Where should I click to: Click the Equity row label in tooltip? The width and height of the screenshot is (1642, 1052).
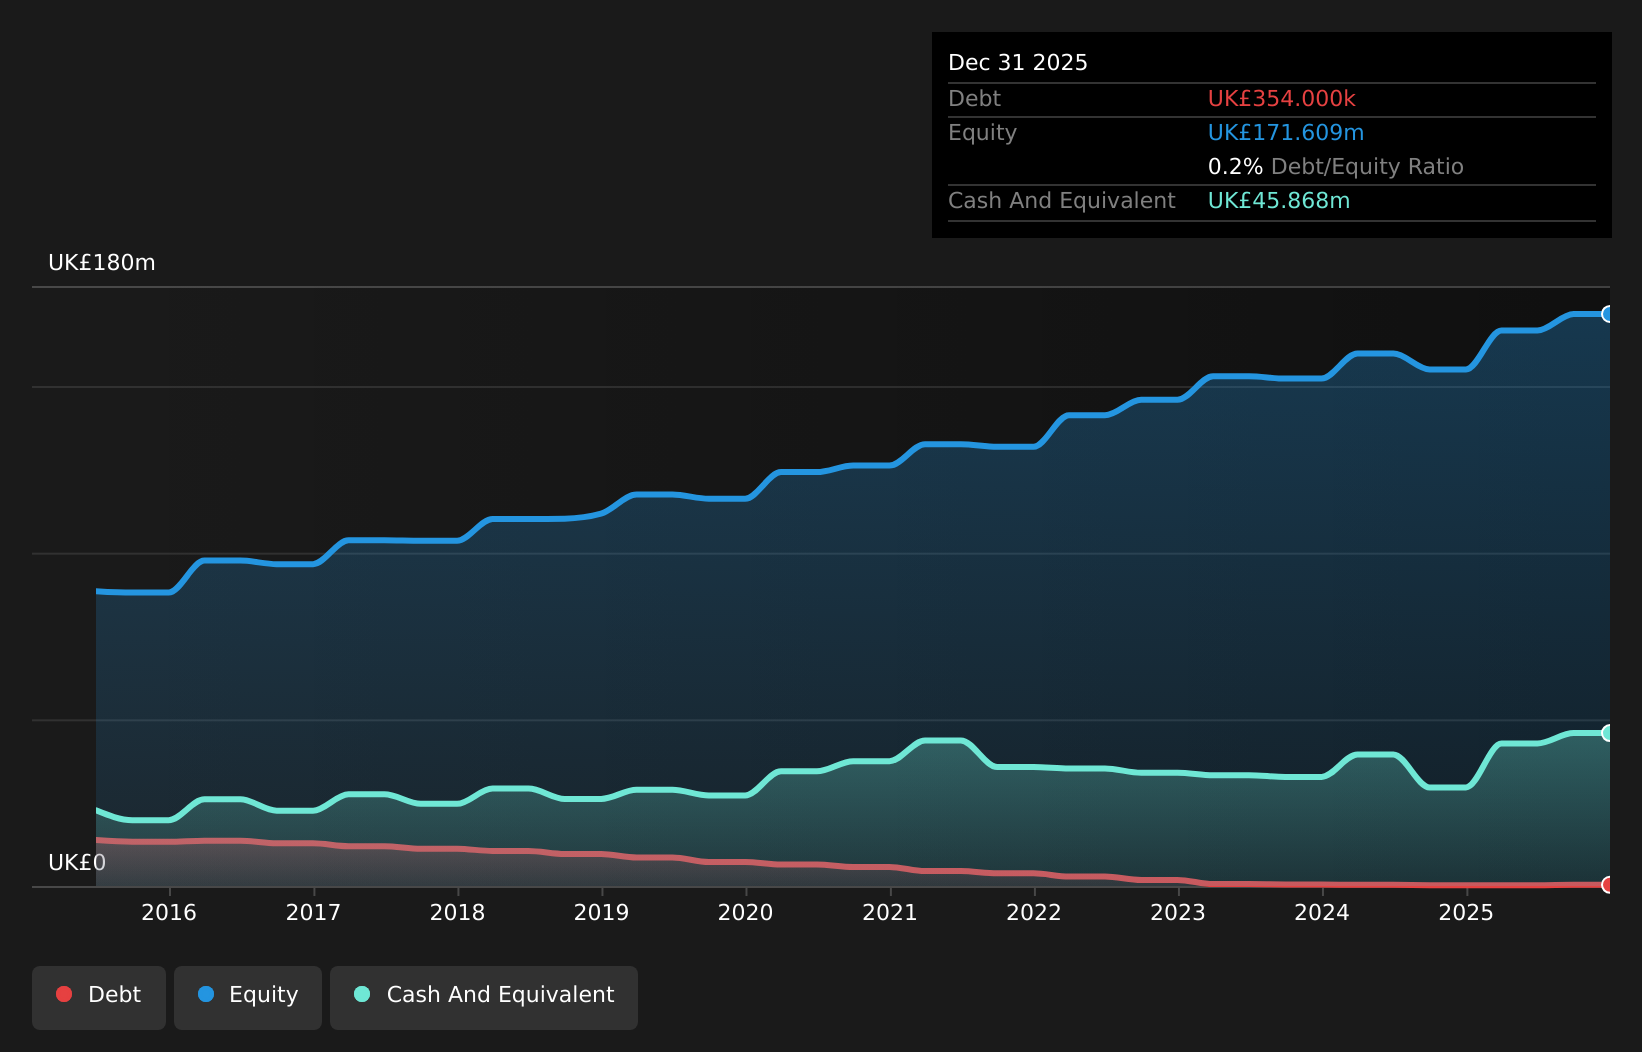tap(982, 133)
